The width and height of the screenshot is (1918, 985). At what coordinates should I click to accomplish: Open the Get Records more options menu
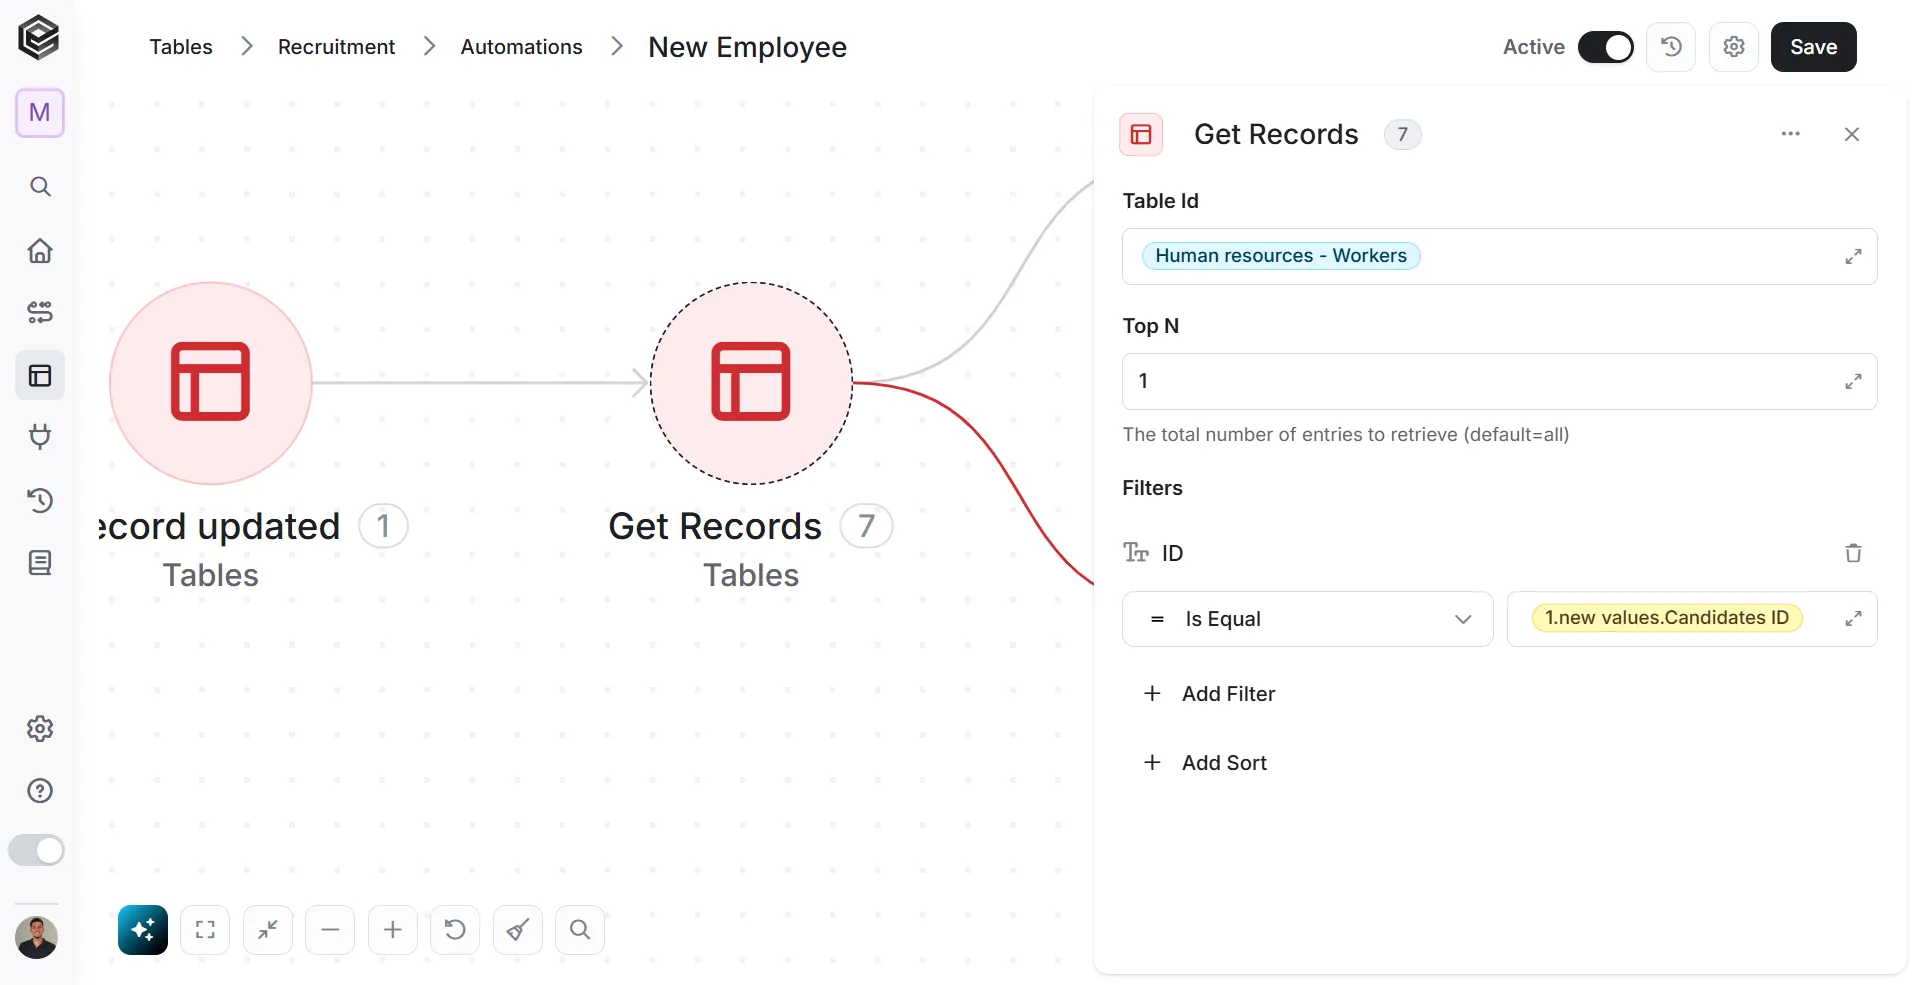click(x=1791, y=134)
